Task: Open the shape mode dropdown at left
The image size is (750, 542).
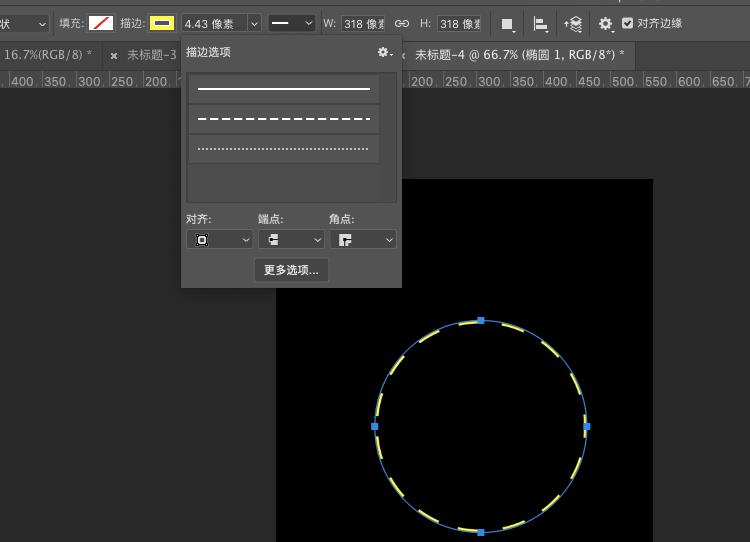Action: [x=24, y=24]
